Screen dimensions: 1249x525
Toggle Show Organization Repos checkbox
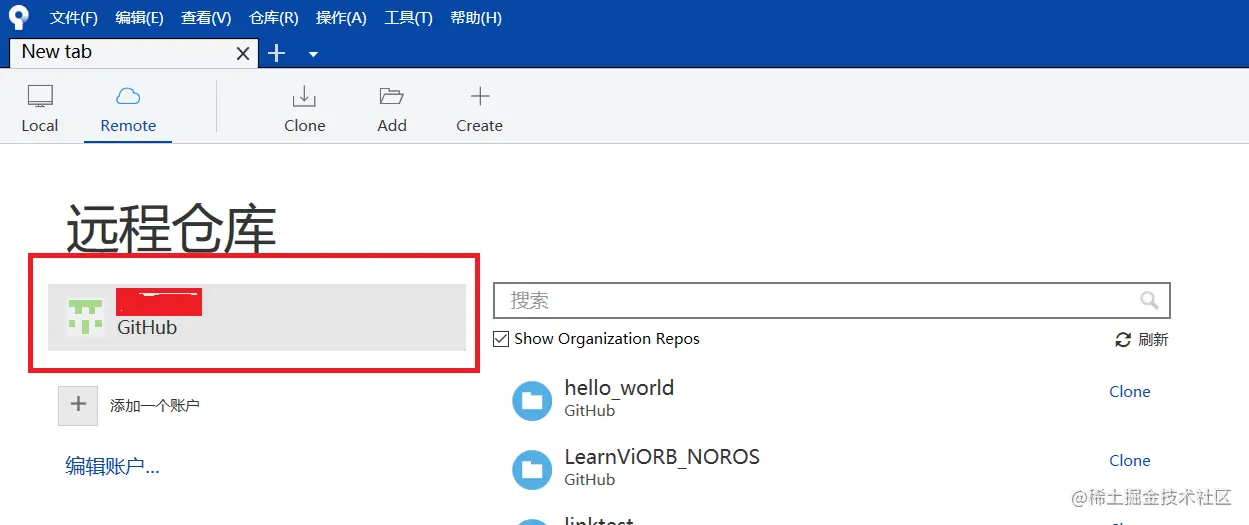pyautogui.click(x=502, y=339)
